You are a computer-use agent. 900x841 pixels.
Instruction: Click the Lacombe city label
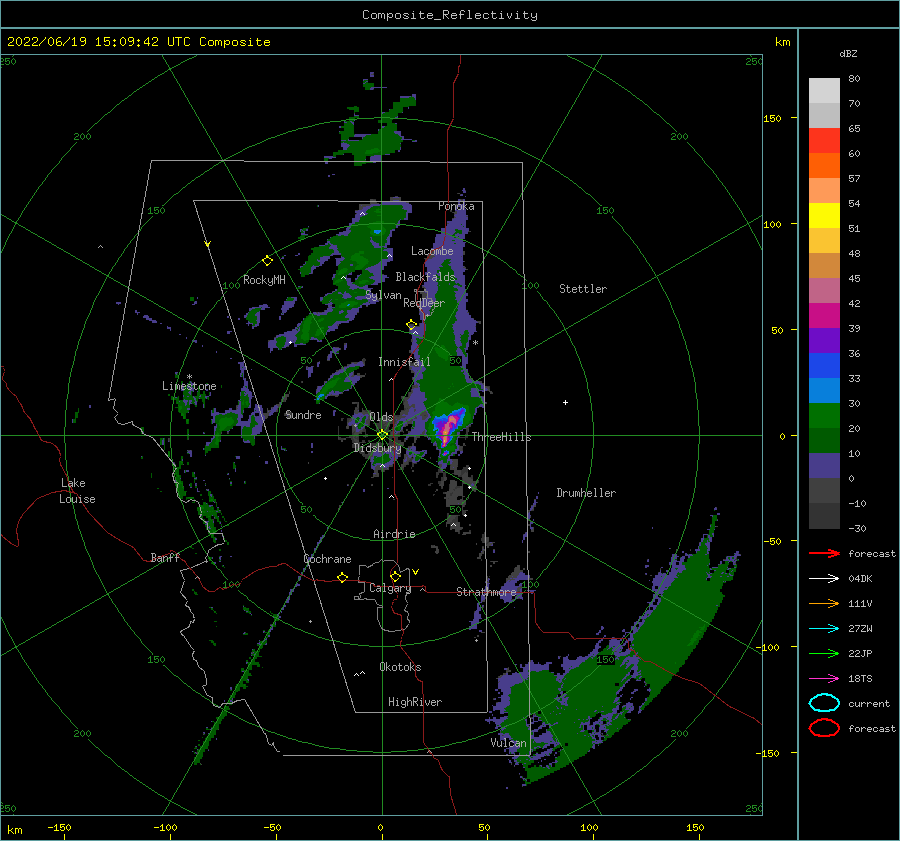point(432,251)
